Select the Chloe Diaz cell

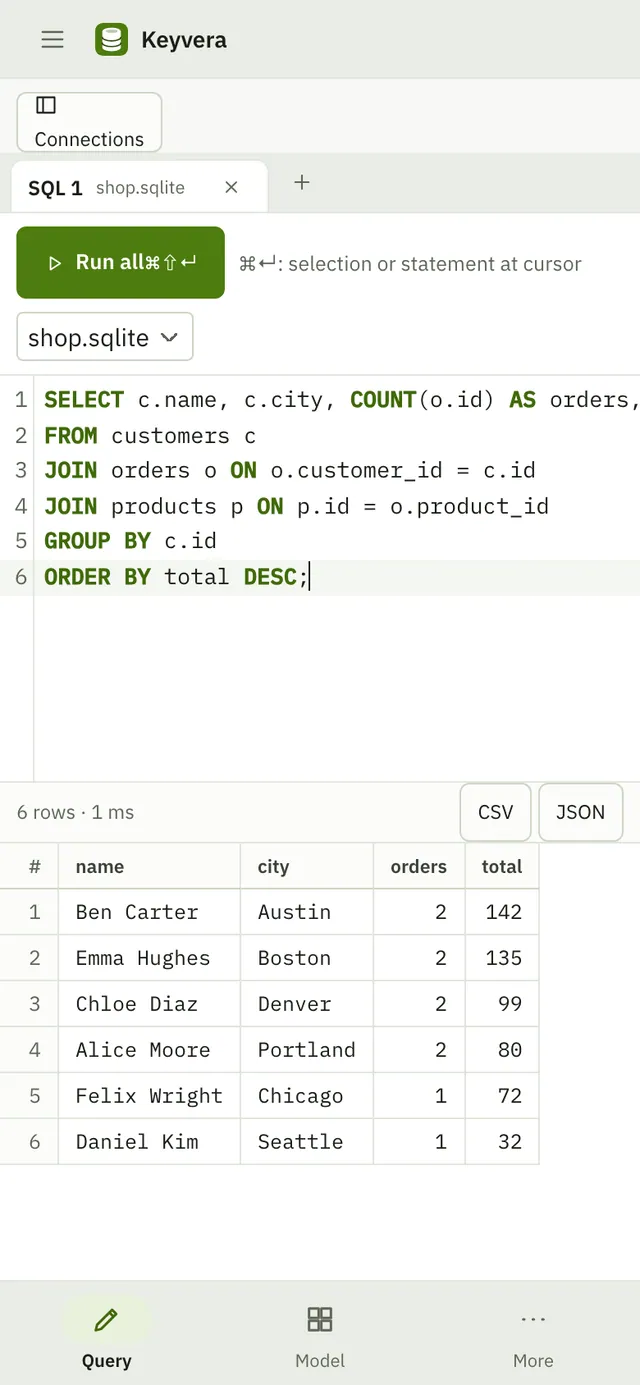[150, 1004]
